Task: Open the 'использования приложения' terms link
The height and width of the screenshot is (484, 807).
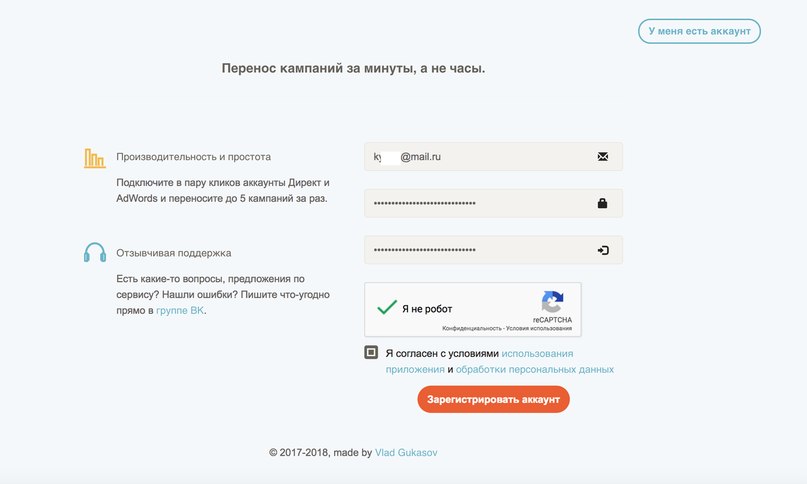Action: (x=479, y=361)
